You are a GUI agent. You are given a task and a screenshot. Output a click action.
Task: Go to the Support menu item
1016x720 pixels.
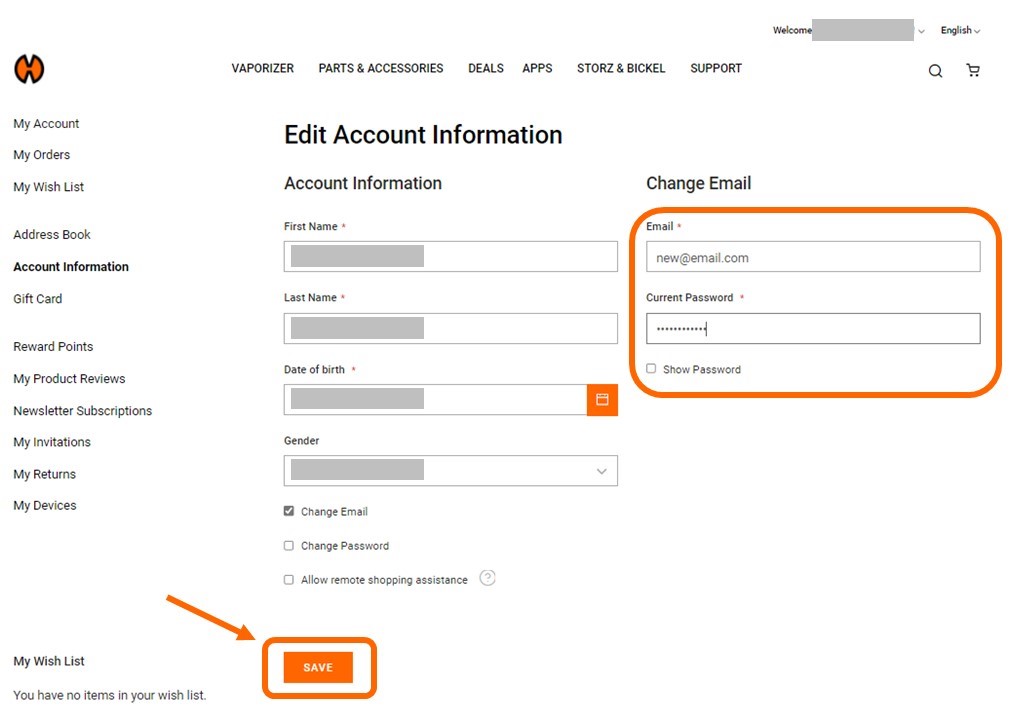[715, 69]
